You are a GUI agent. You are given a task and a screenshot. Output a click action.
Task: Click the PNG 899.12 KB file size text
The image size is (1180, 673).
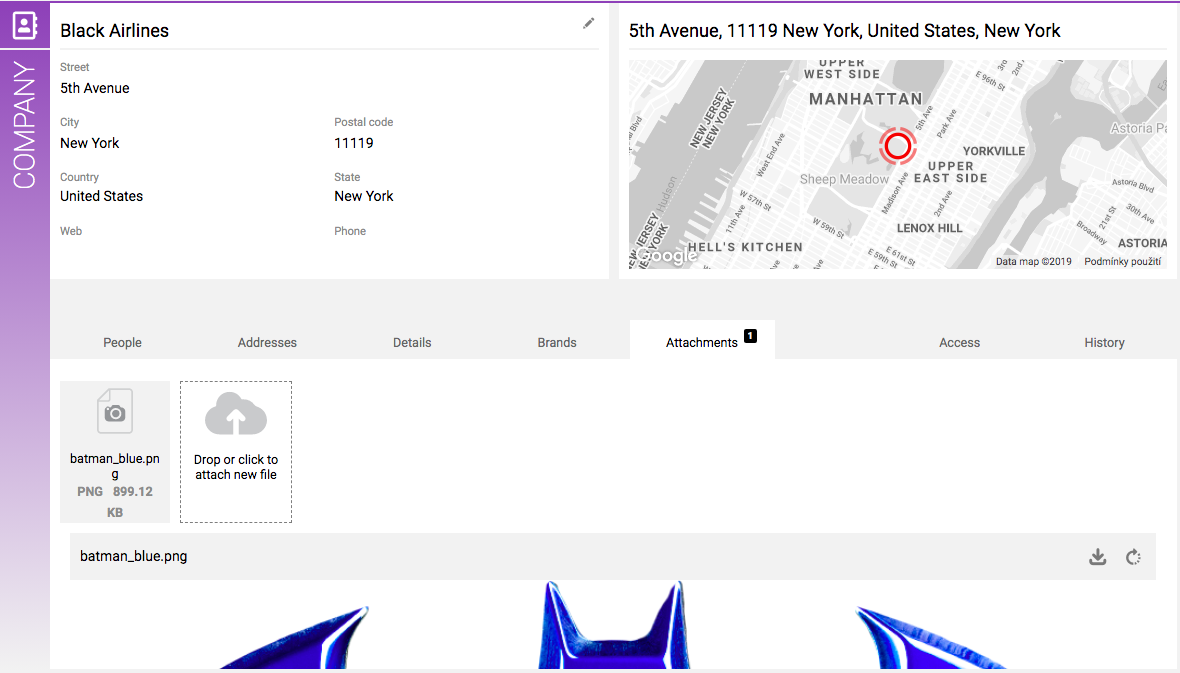coord(115,501)
